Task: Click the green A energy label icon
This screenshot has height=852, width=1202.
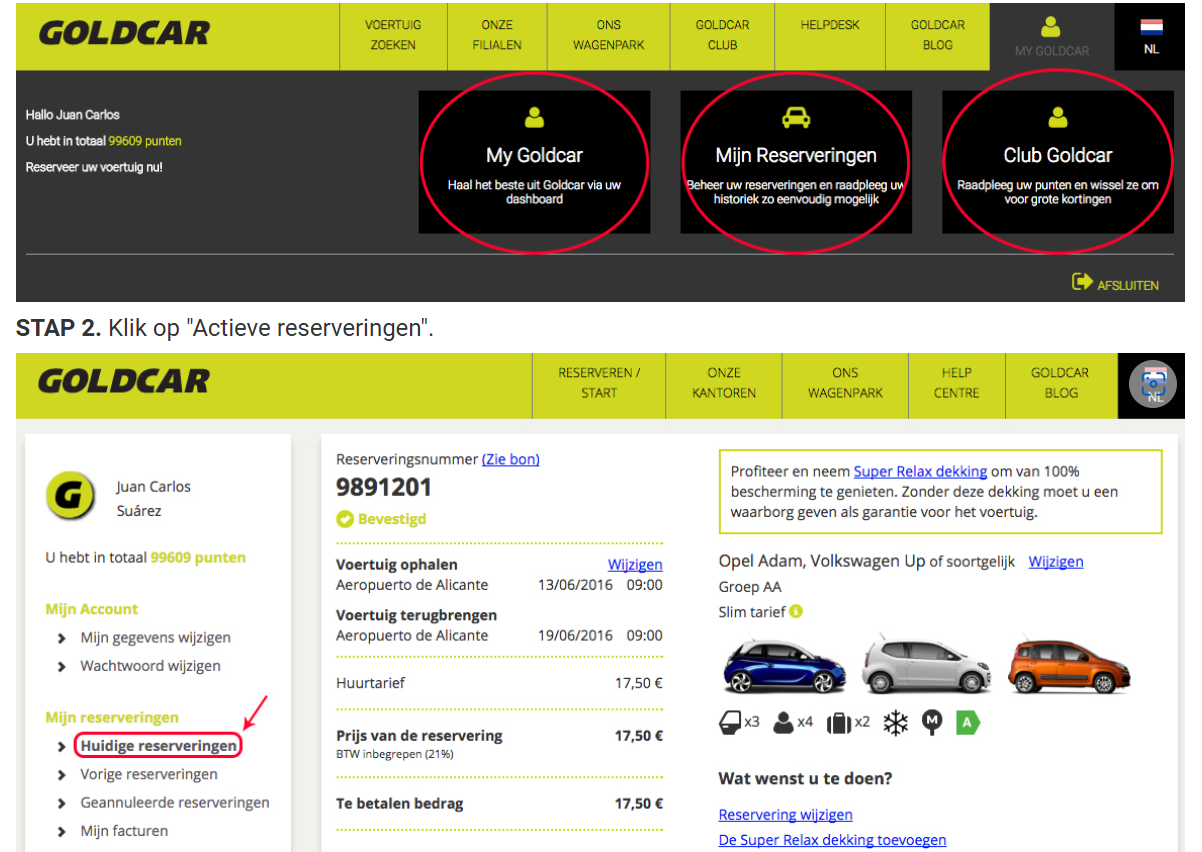Action: click(x=966, y=721)
